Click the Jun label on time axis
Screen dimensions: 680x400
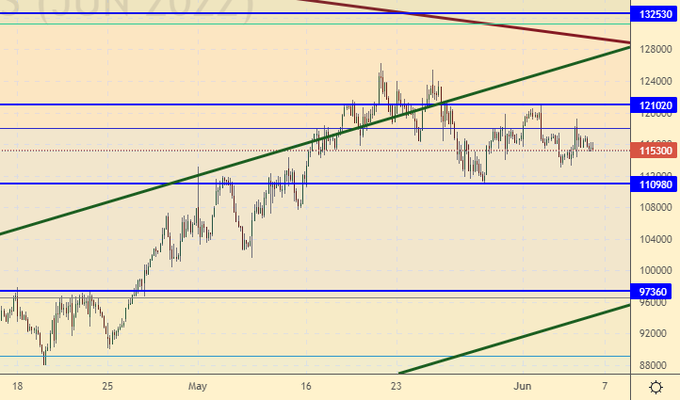520,385
